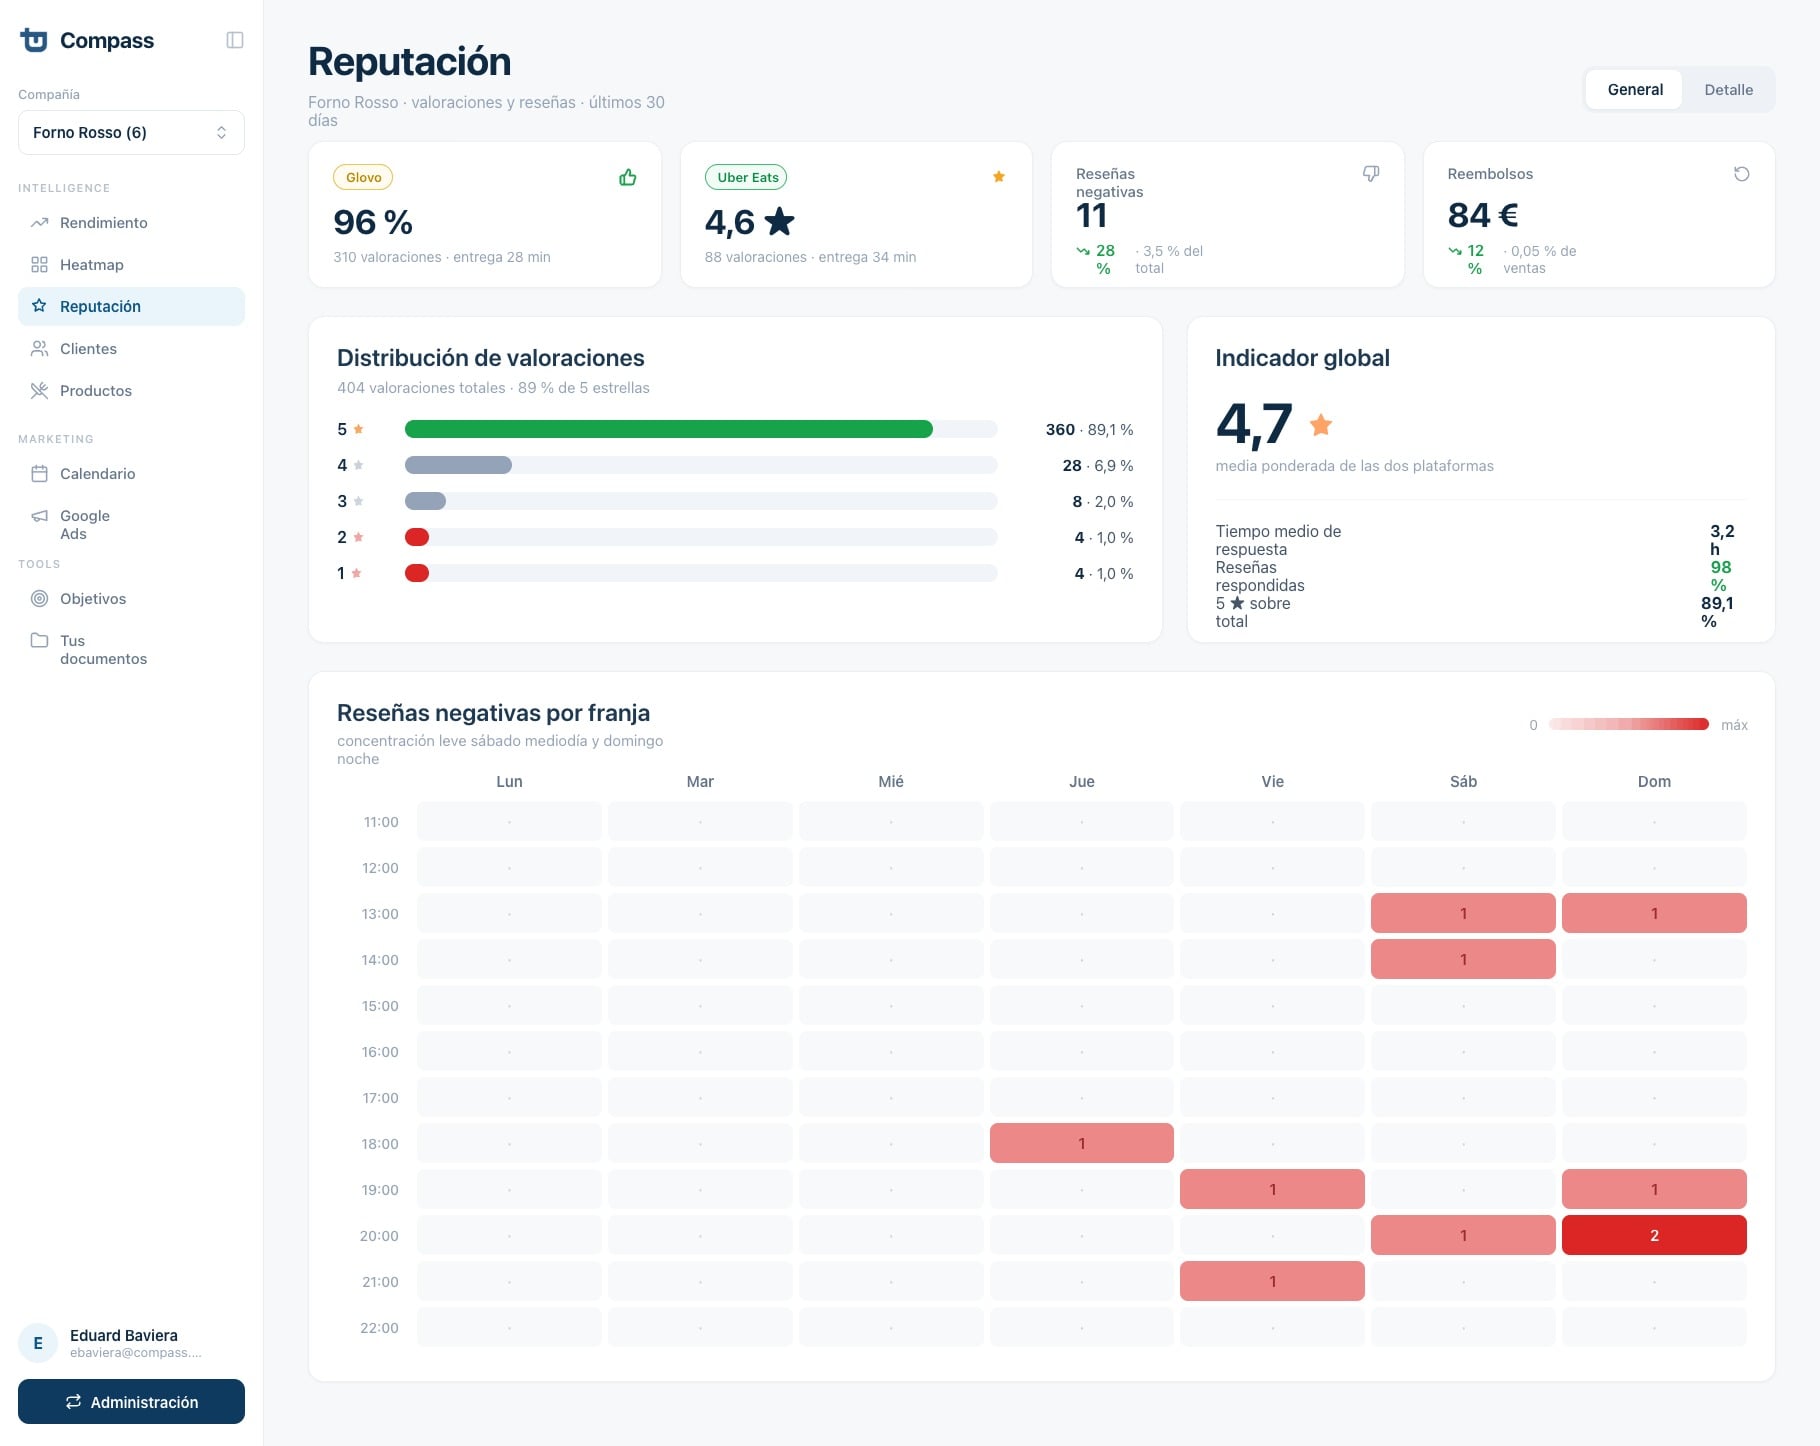
Task: Open Tus documentos
Action: [x=131, y=650]
